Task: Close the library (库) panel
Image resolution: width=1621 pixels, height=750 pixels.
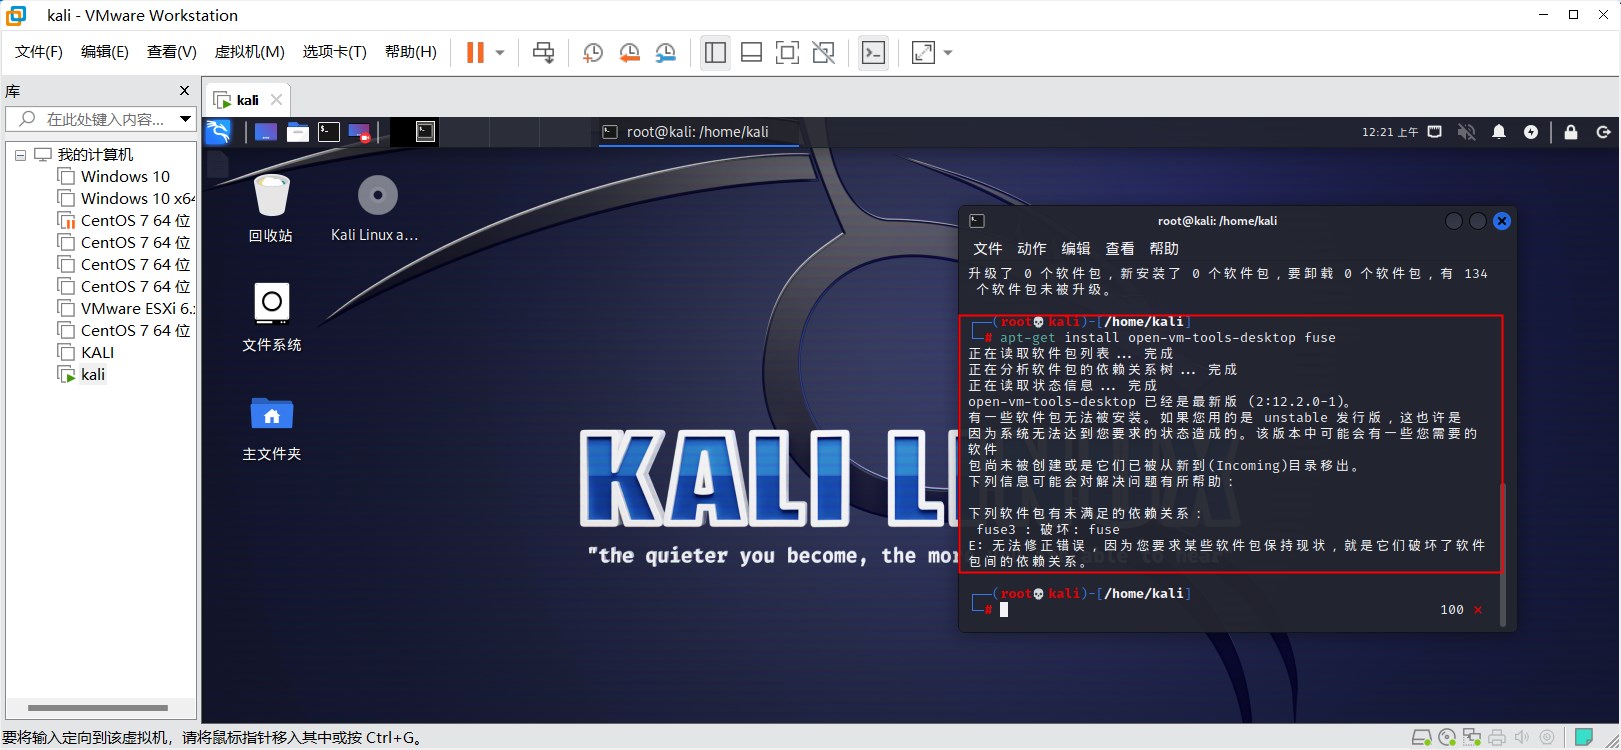Action: click(184, 91)
